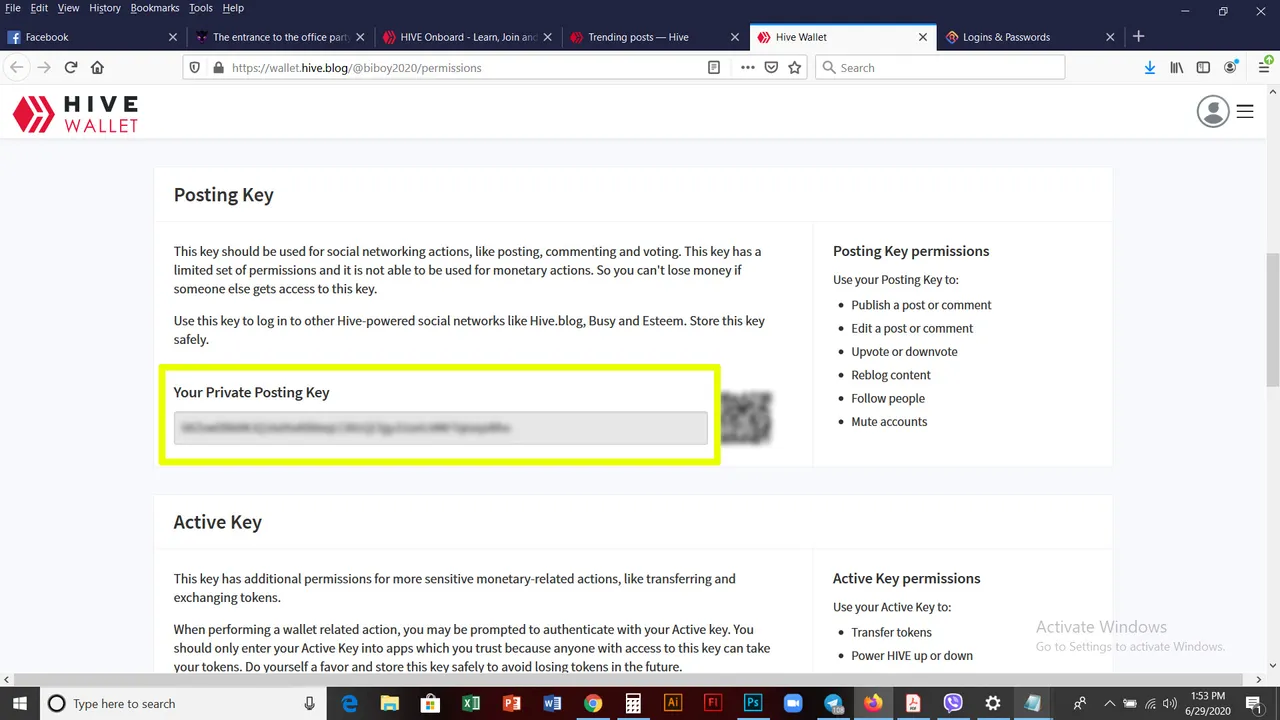Viewport: 1280px width, 720px height.
Task: Click the blurred posting key QR code
Action: click(x=745, y=418)
